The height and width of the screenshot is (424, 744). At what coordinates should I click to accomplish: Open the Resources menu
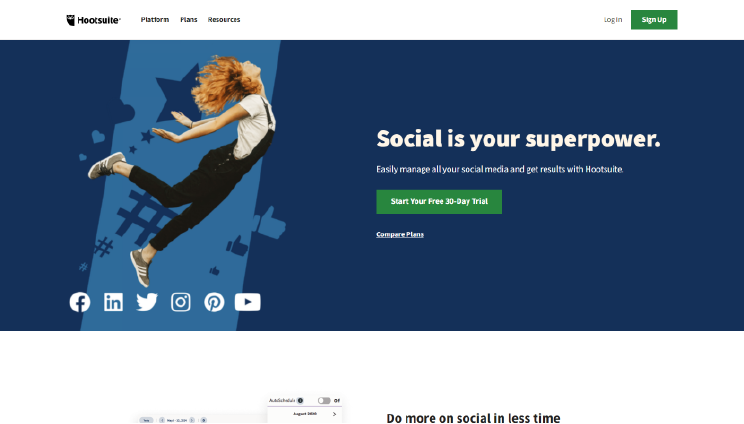point(224,19)
